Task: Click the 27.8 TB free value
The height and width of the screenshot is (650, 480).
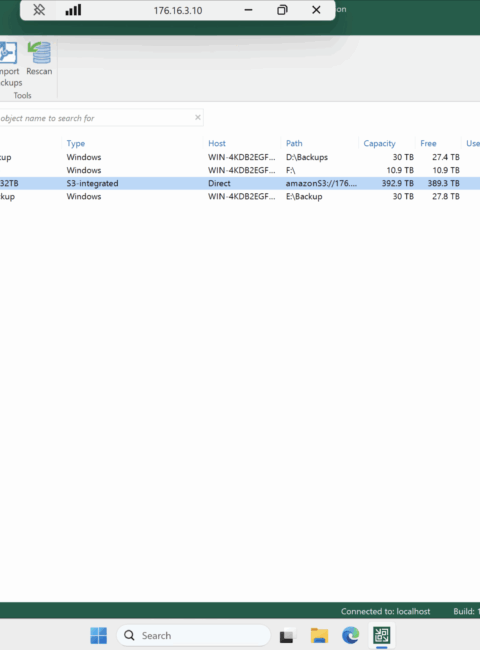Action: 446,196
